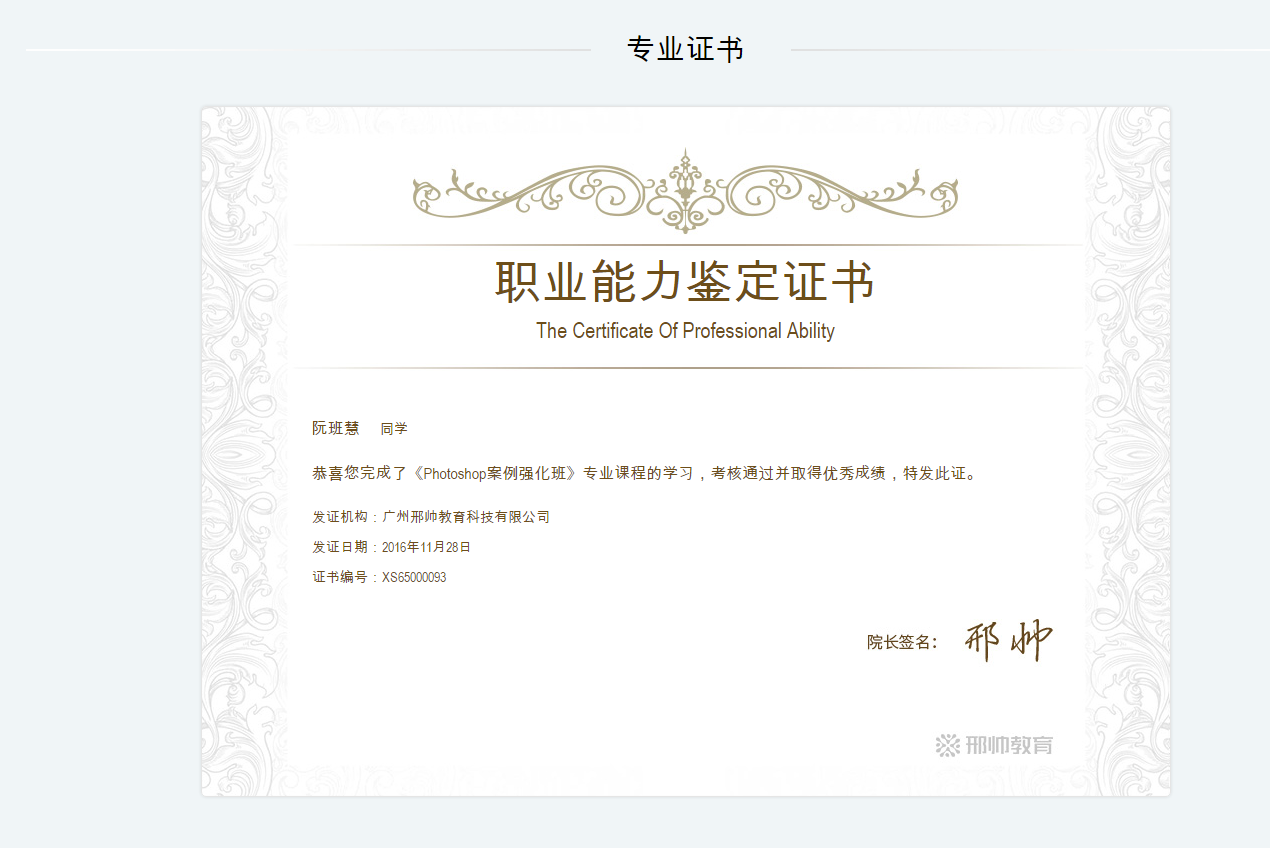The height and width of the screenshot is (848, 1270).
Task: Click the 发证日期 field label
Action: (x=340, y=547)
